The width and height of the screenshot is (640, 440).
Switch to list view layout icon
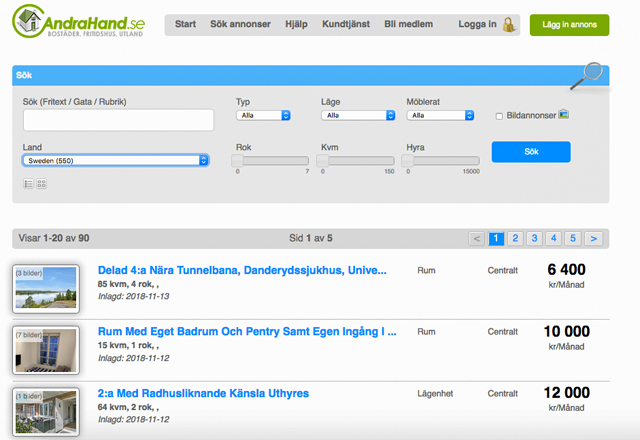coord(28,184)
